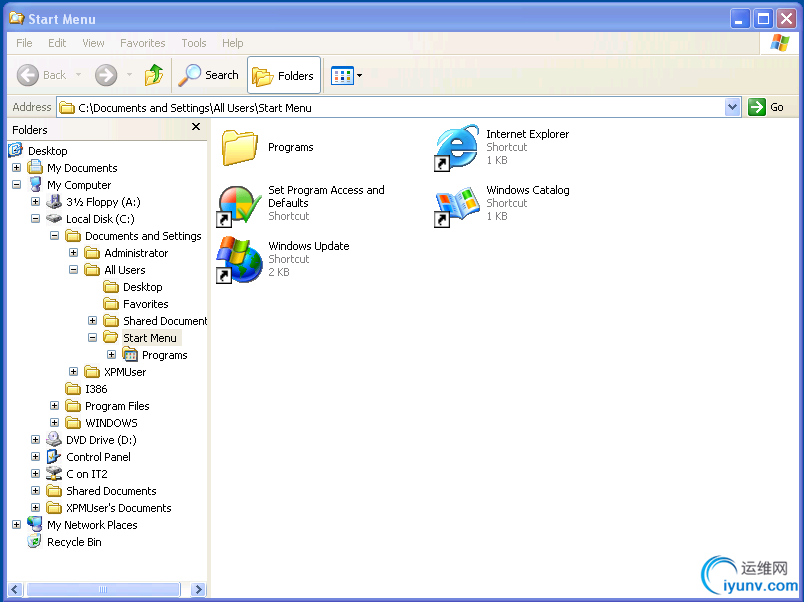Screen dimensions: 804x602
Task: Click the folder pane horizontal scrollbar thumb
Action: tap(104, 589)
